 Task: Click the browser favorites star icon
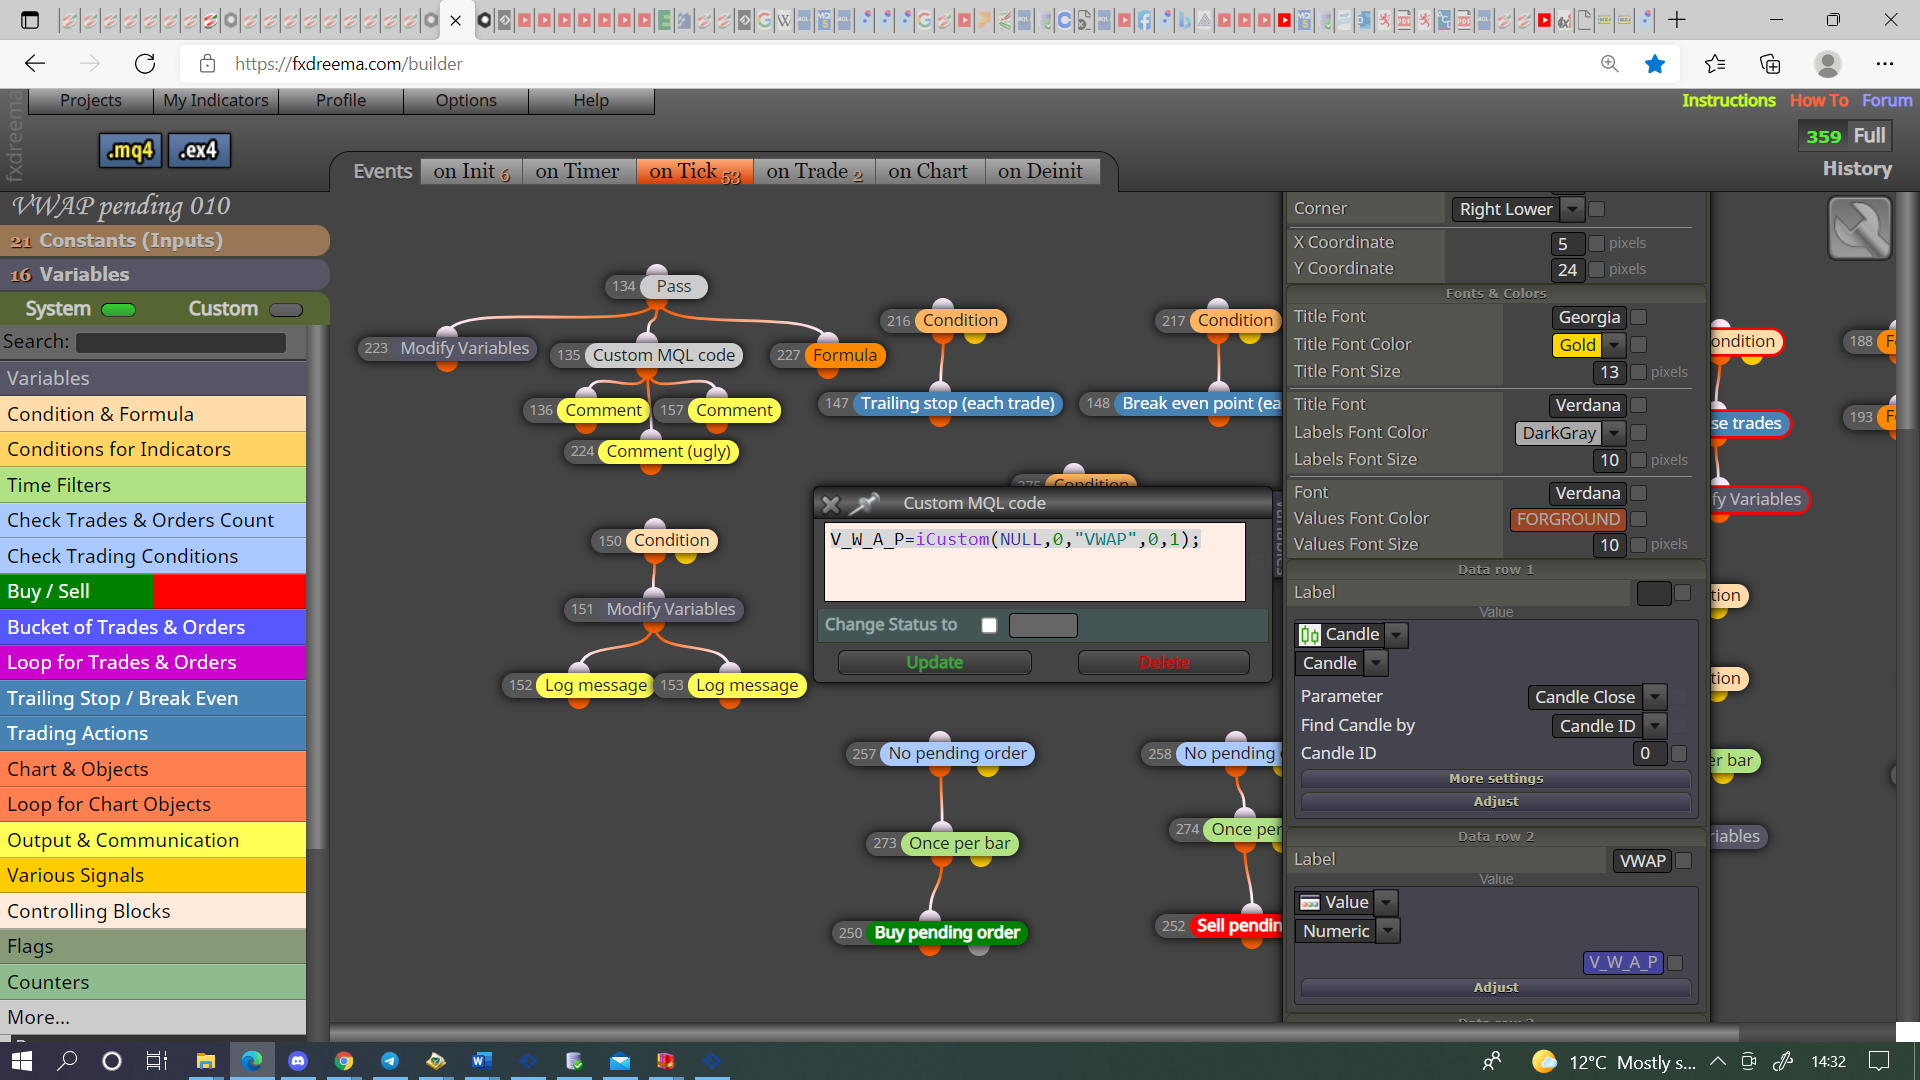(x=1655, y=64)
